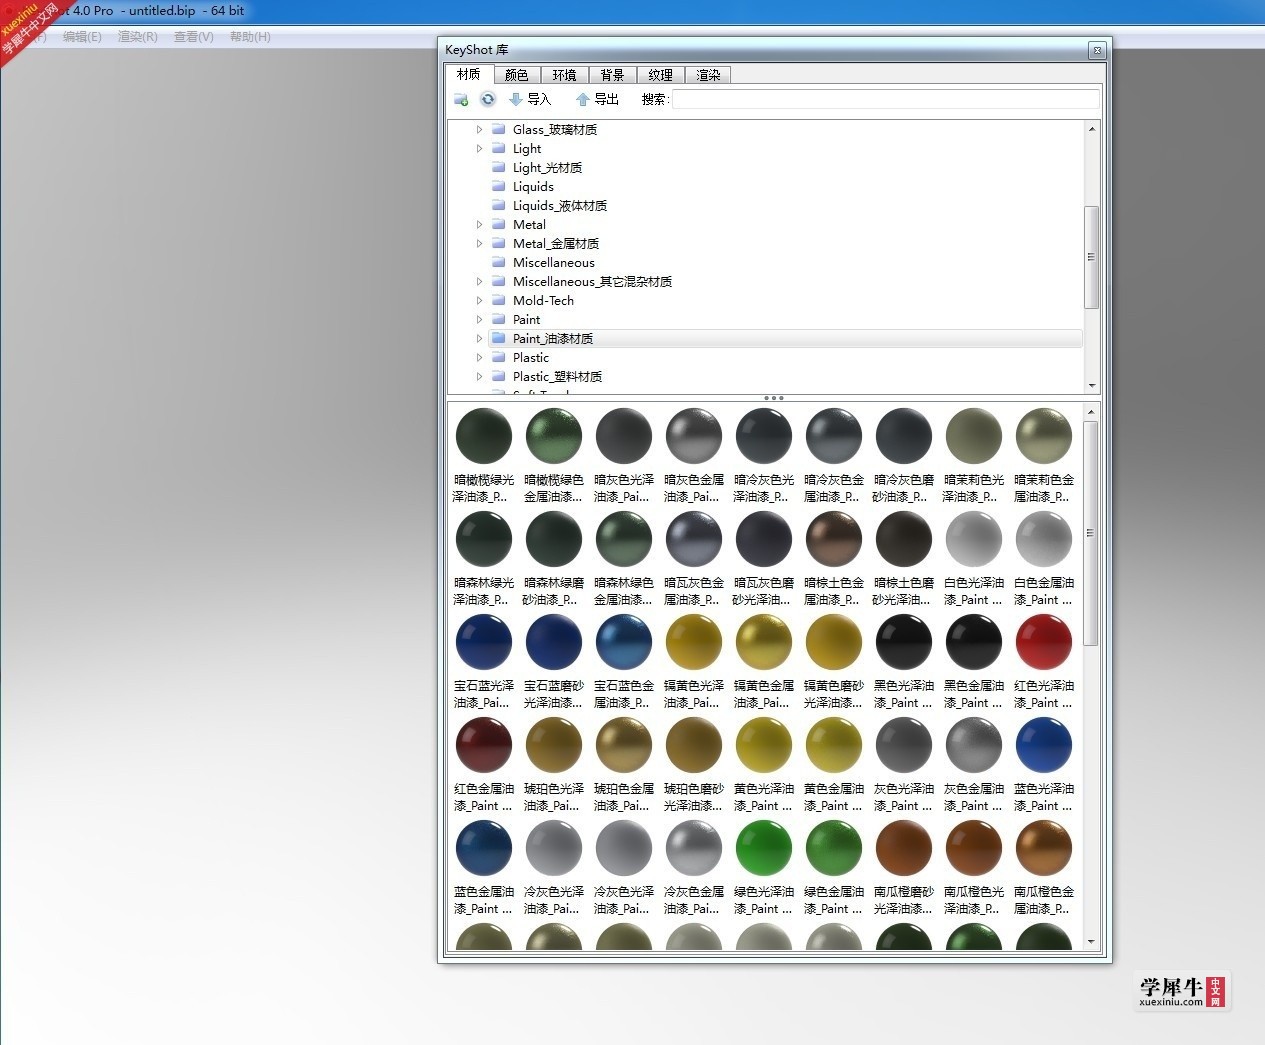The height and width of the screenshot is (1045, 1265).
Task: Select the 镉黄色光泽油漆 material sphere
Action: (x=694, y=642)
